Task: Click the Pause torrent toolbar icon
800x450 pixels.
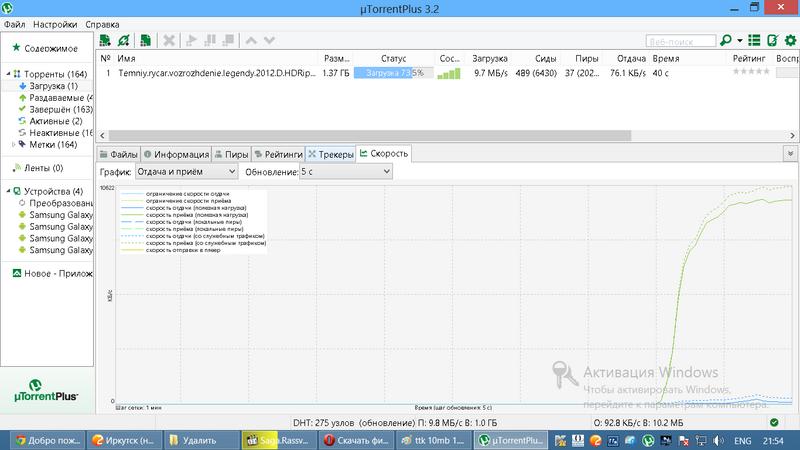Action: [x=210, y=40]
